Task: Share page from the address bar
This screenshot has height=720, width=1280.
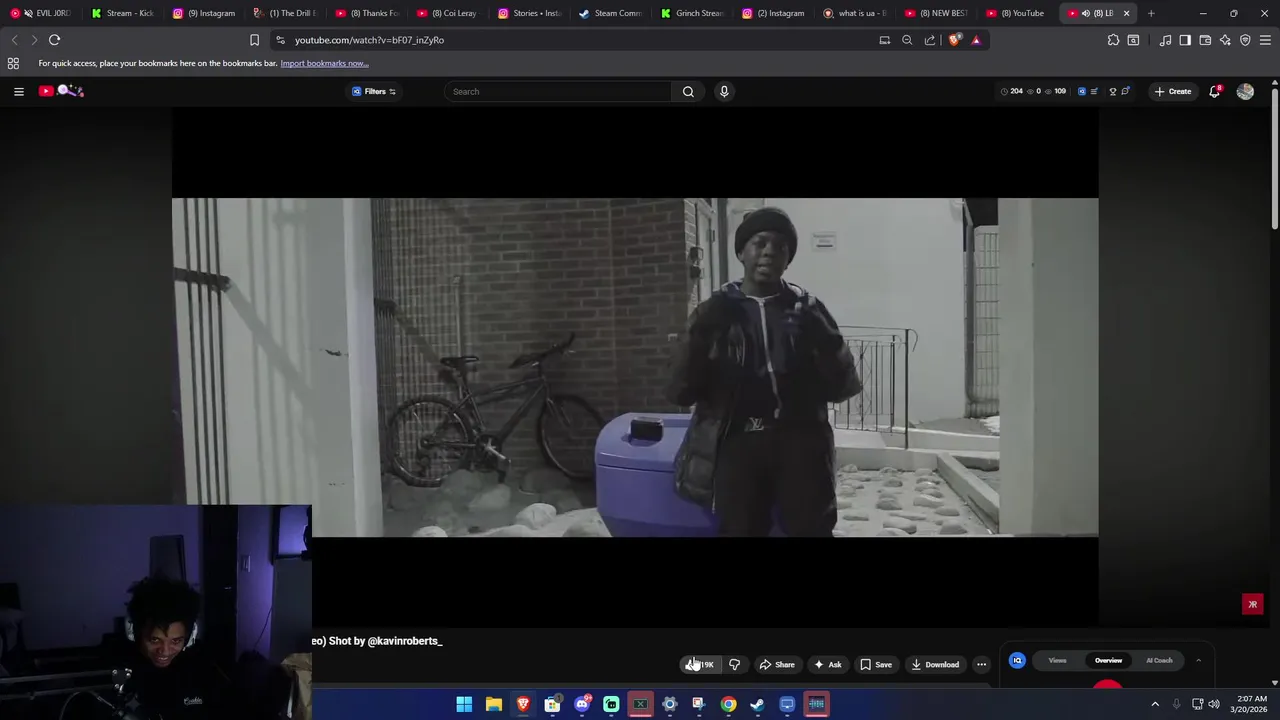Action: click(x=930, y=40)
